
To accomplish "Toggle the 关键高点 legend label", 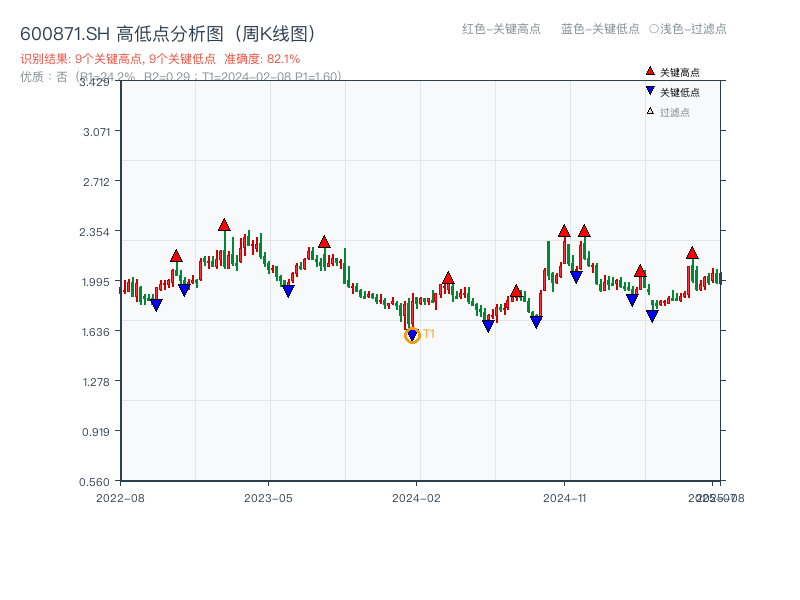I will tap(680, 72).
